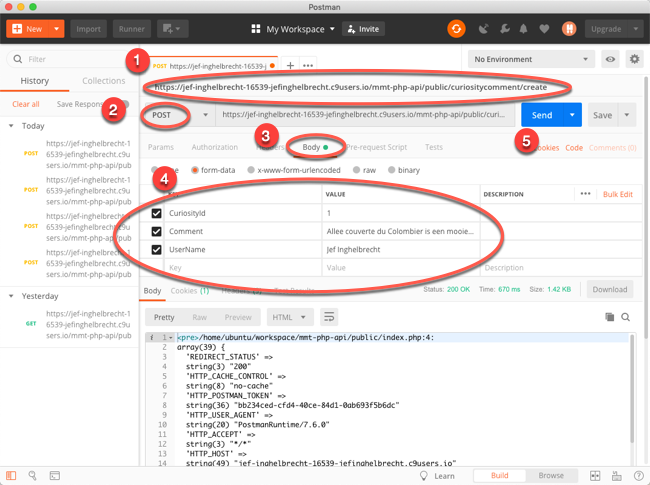
Task: Open manage environments gear icon
Action: coord(634,59)
